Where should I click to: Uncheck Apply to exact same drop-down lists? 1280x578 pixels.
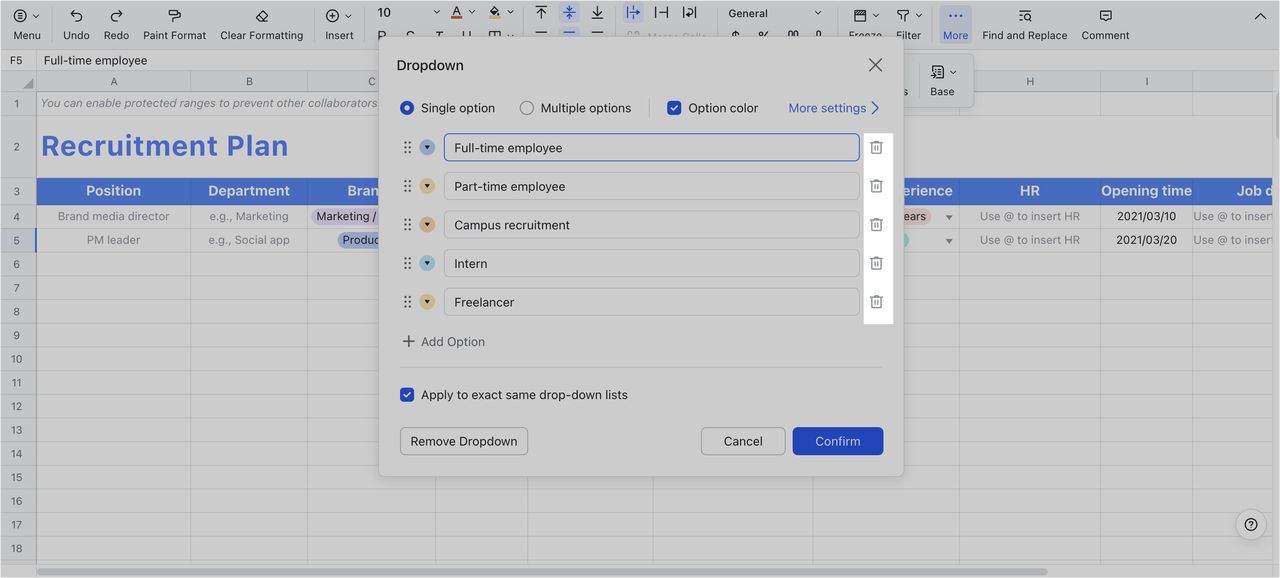click(x=407, y=394)
